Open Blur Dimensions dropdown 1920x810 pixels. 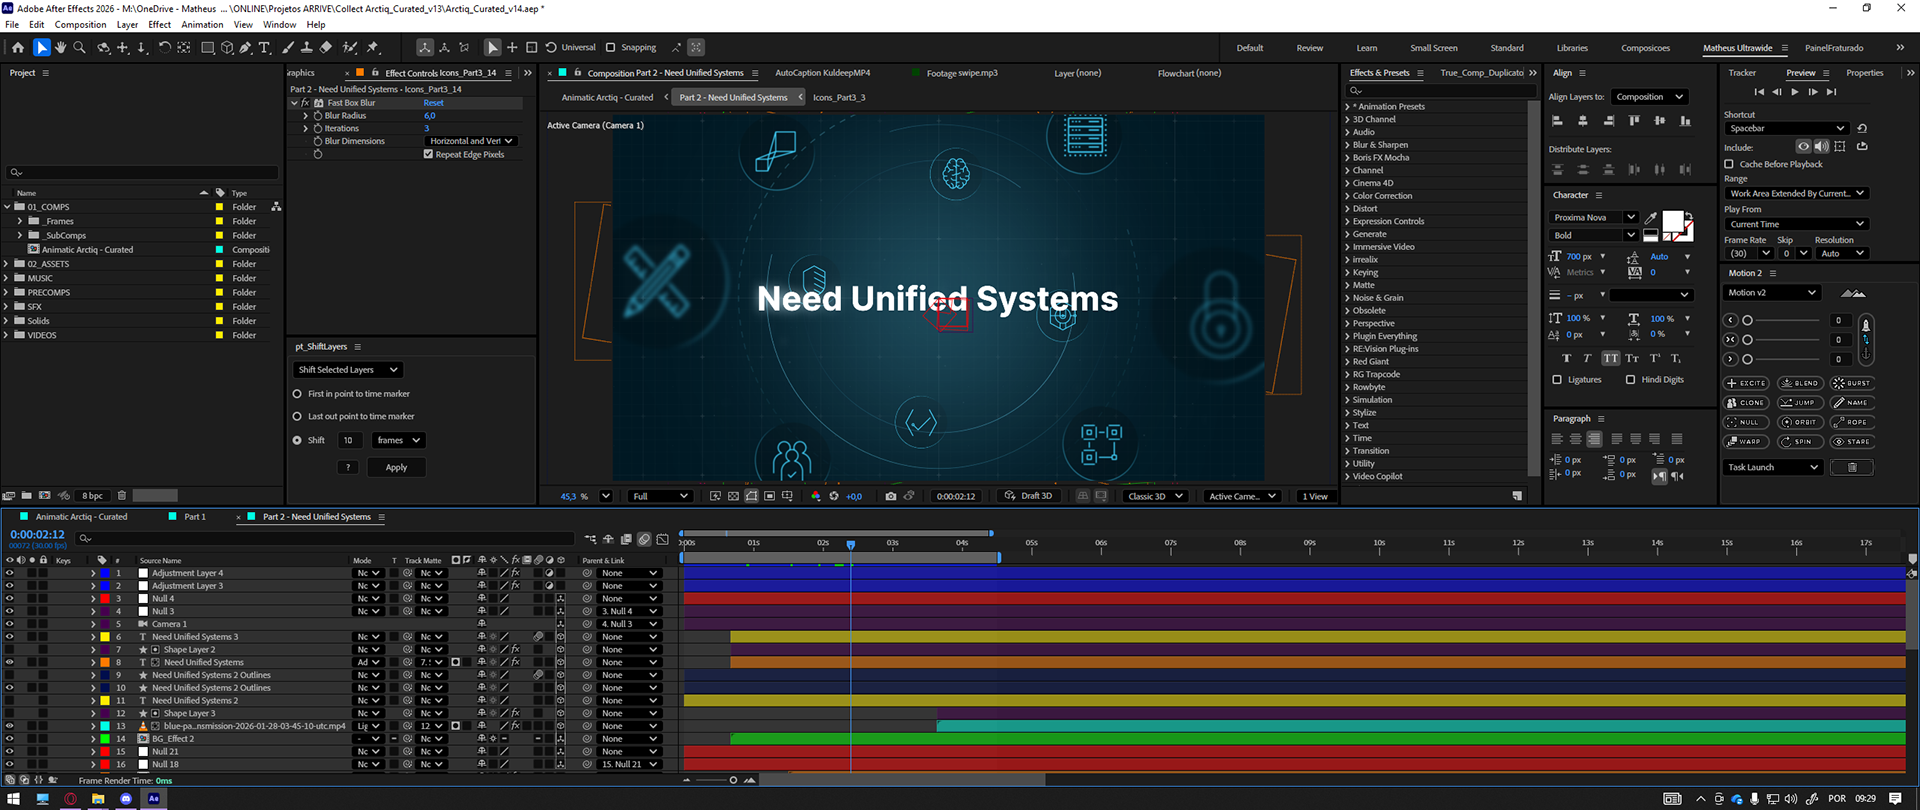click(x=471, y=141)
